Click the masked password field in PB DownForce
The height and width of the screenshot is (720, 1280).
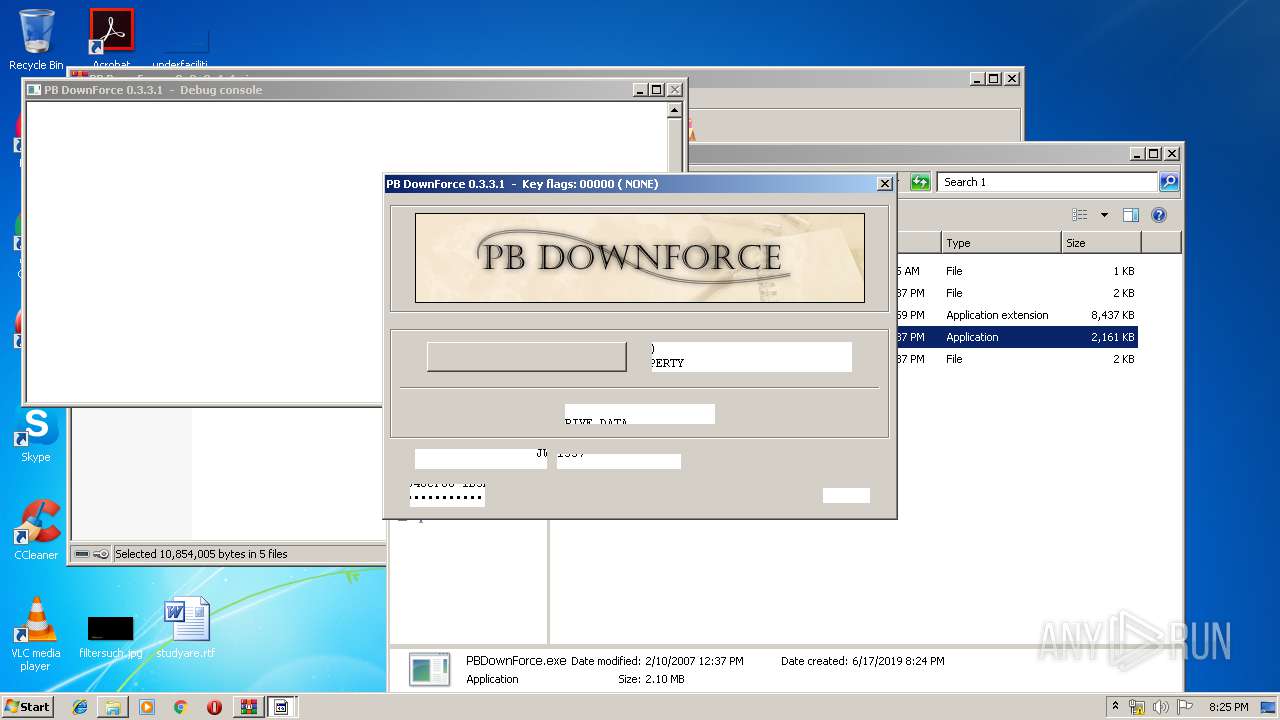tap(447, 497)
